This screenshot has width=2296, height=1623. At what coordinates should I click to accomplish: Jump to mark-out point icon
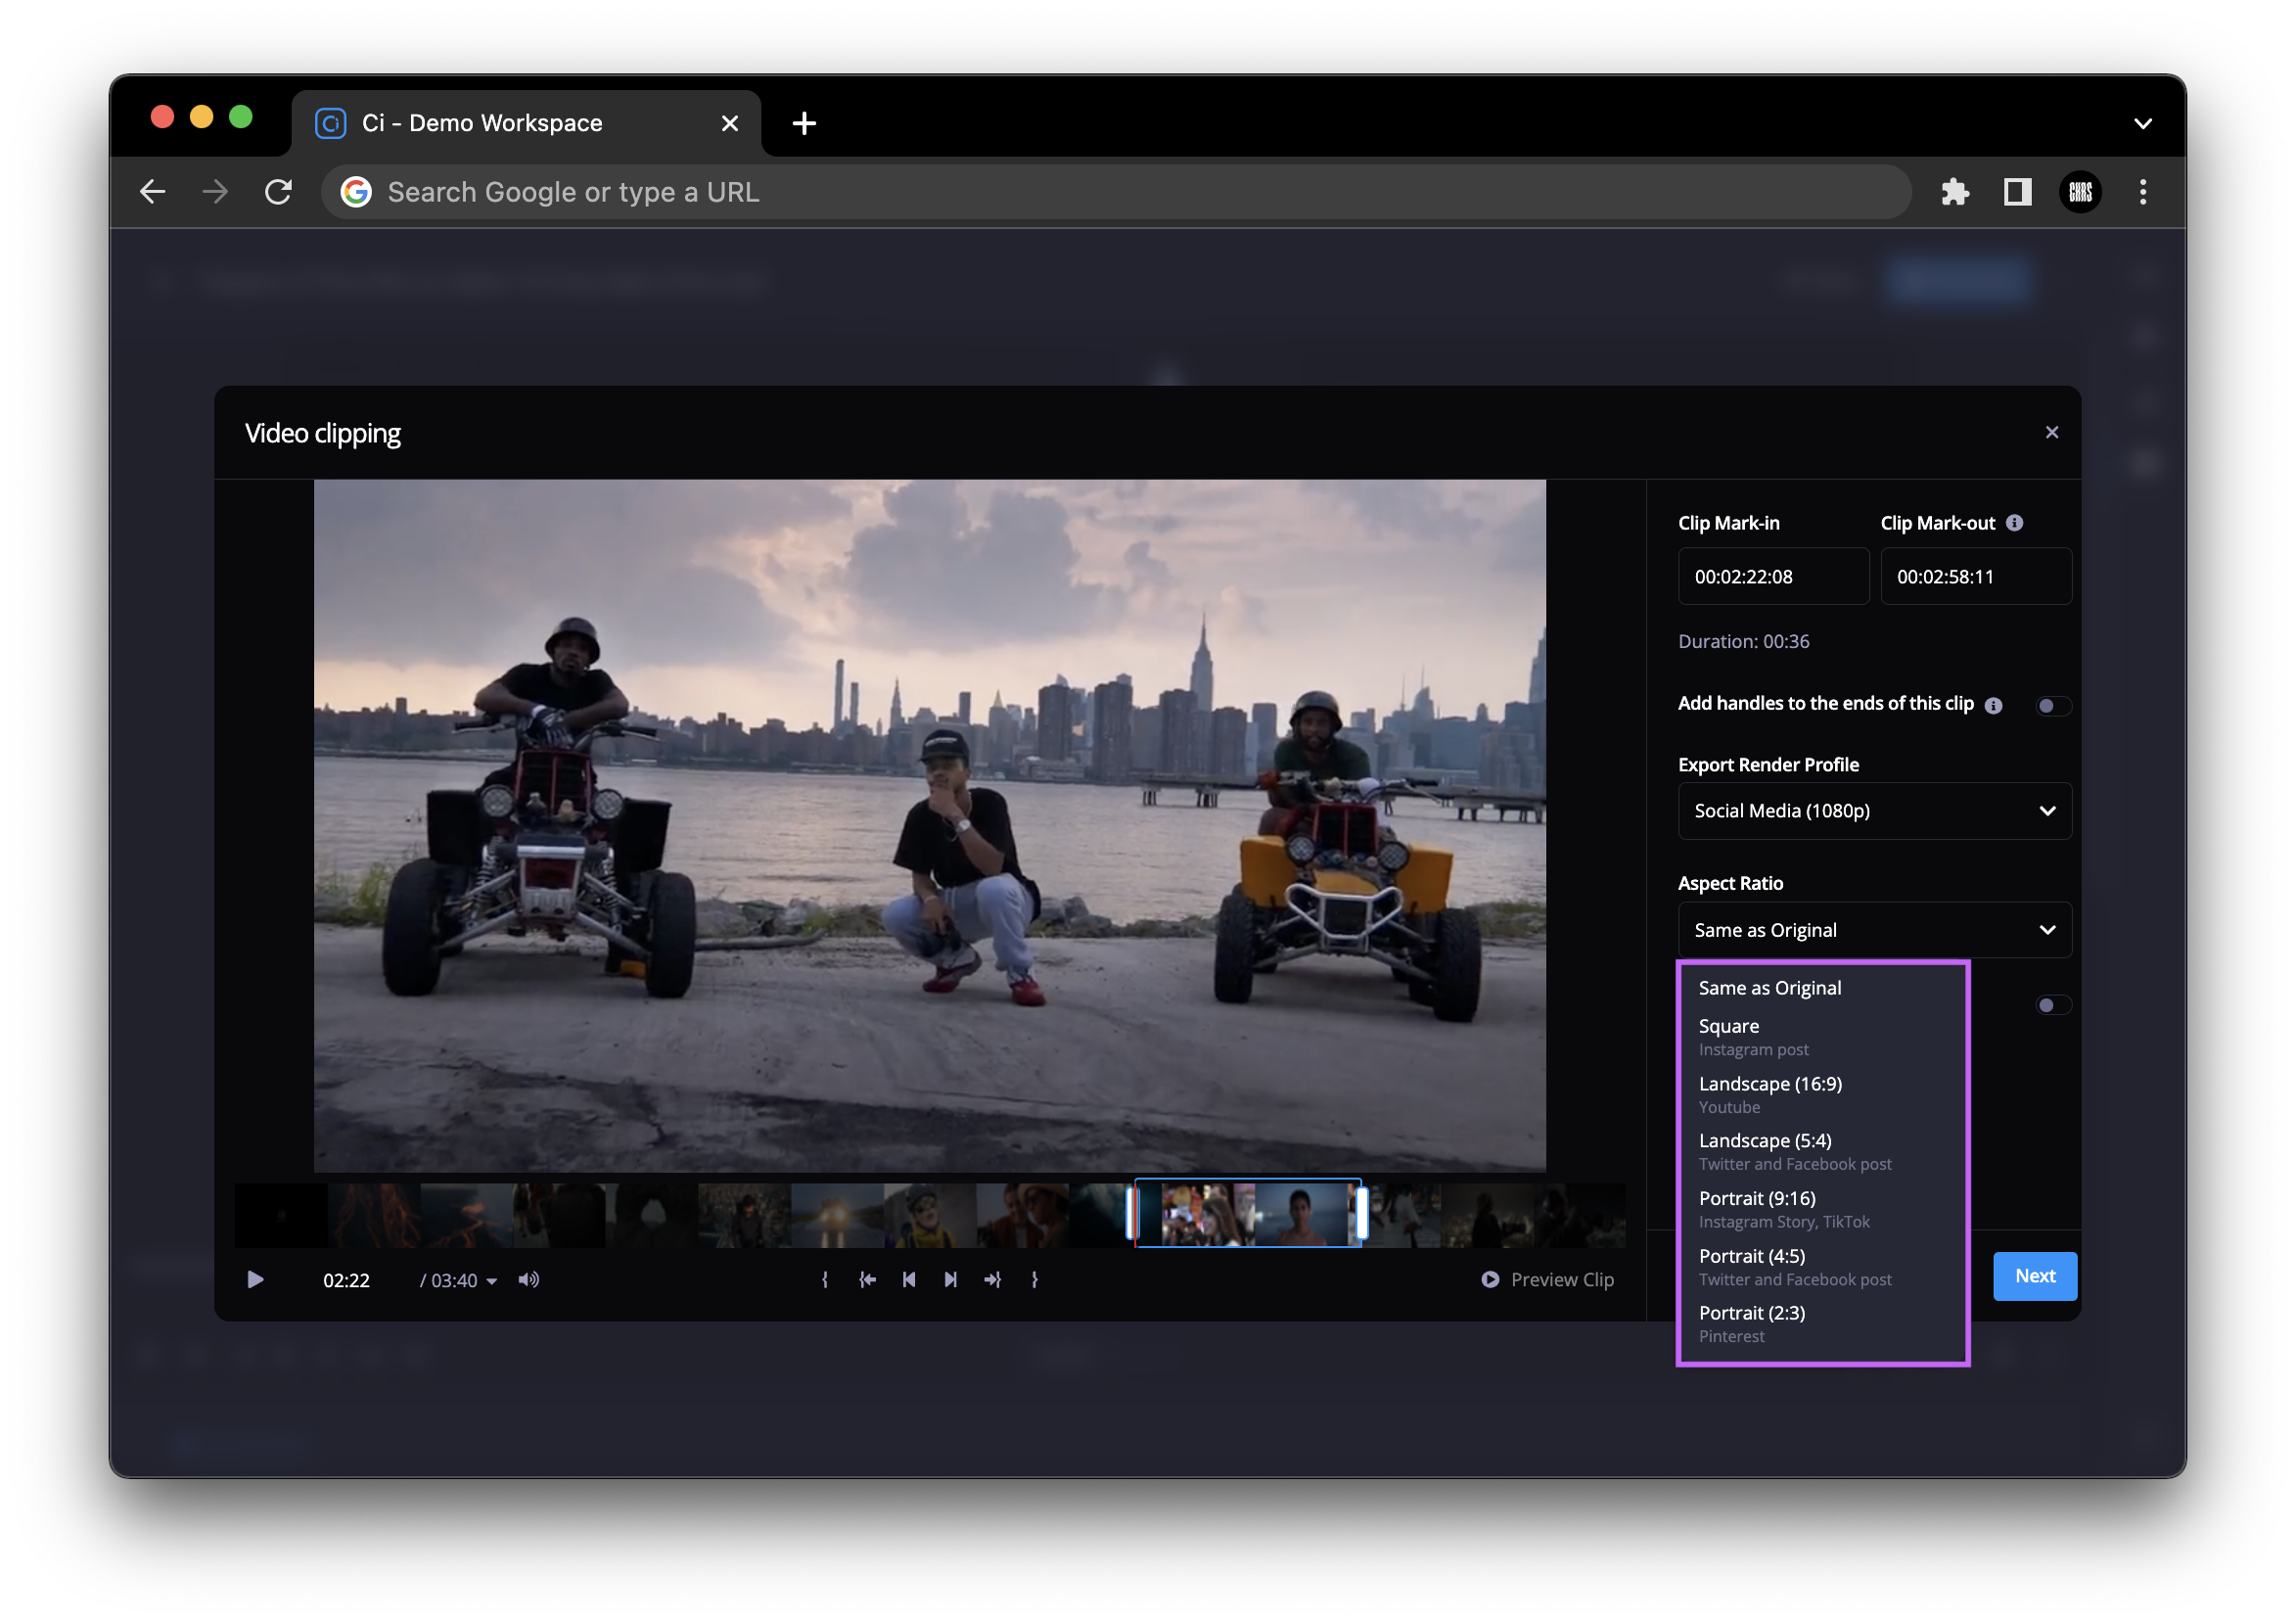[992, 1279]
